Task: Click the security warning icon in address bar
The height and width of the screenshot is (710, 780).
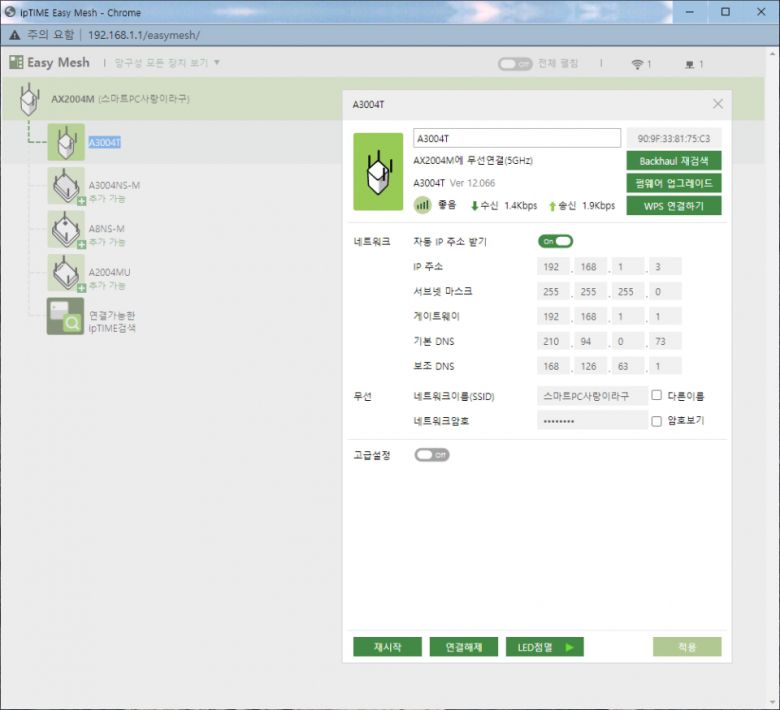Action: (x=14, y=35)
